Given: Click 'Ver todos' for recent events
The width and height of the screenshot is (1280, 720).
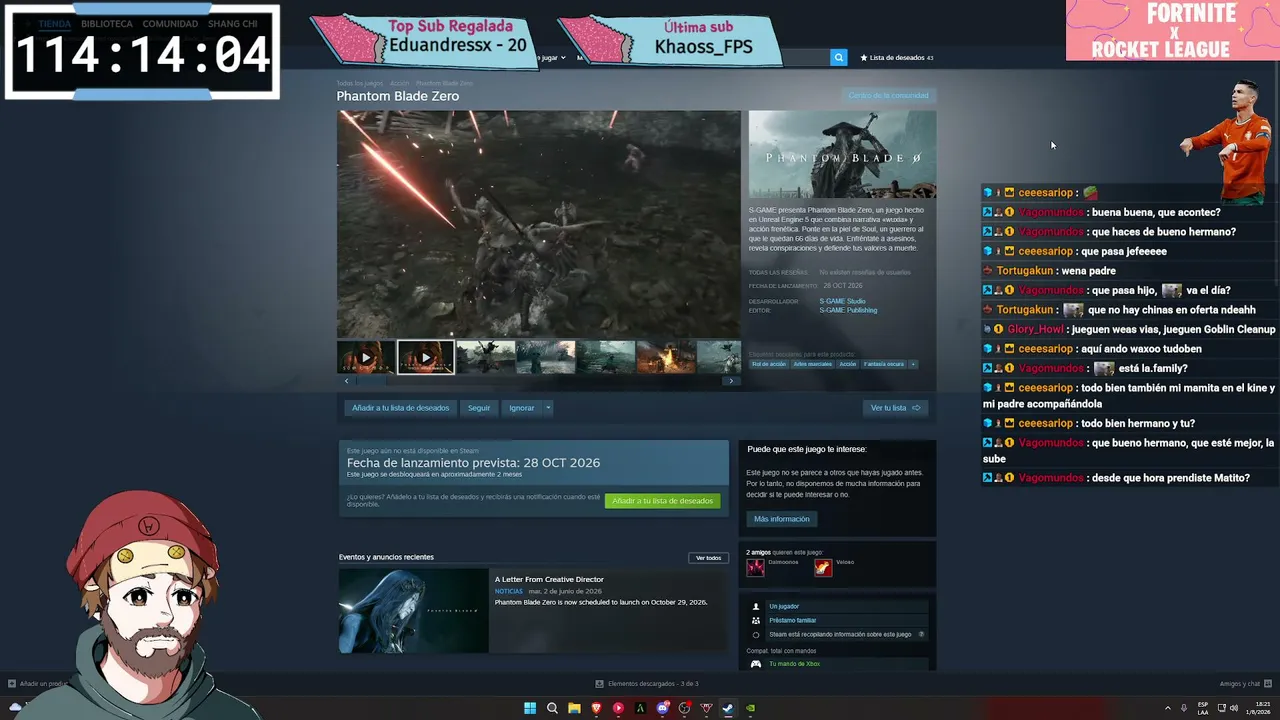Looking at the screenshot, I should pyautogui.click(x=708, y=558).
